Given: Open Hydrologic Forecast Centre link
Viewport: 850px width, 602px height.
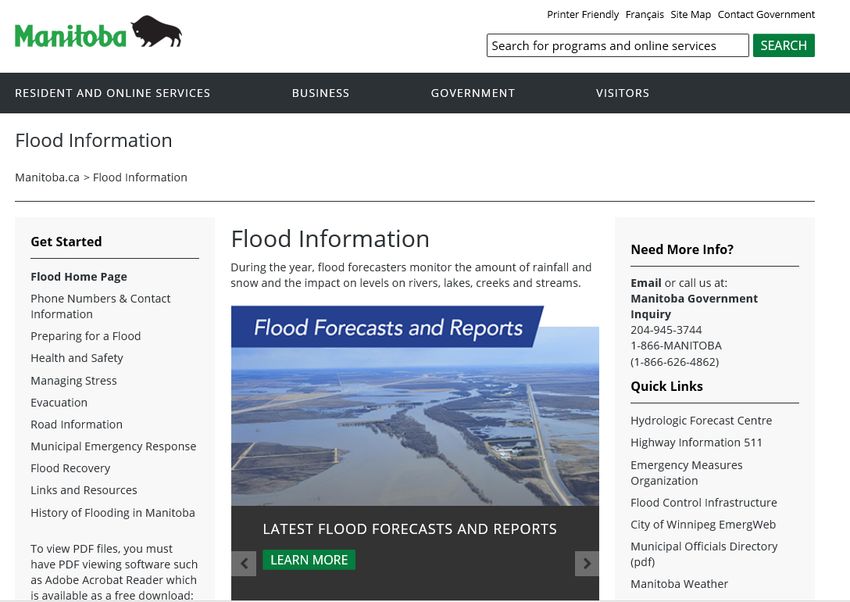Looking at the screenshot, I should point(701,420).
